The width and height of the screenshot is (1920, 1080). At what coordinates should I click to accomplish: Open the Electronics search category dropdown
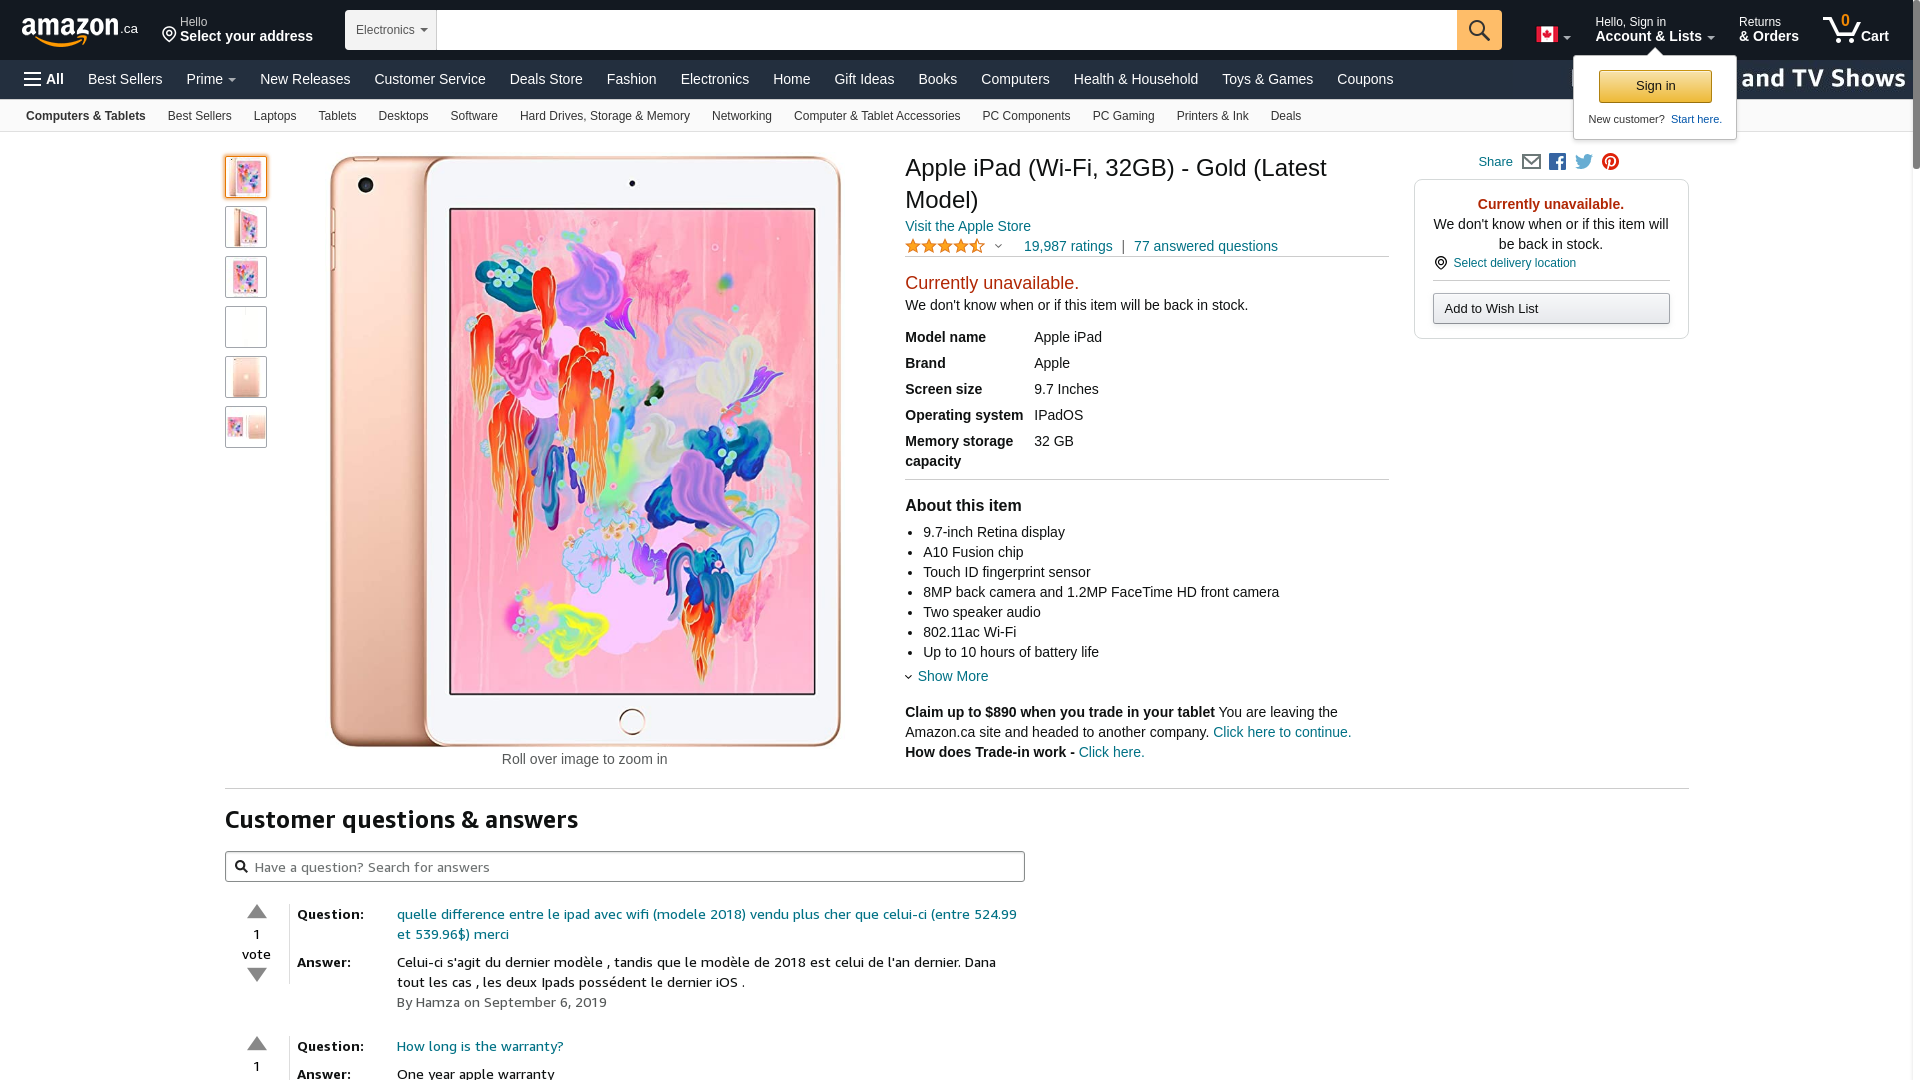coord(391,30)
